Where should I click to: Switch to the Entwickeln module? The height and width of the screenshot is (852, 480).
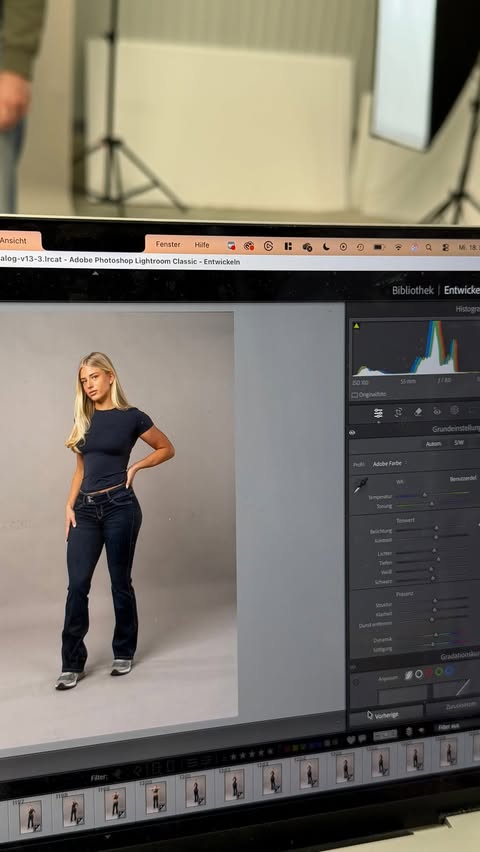[x=462, y=290]
